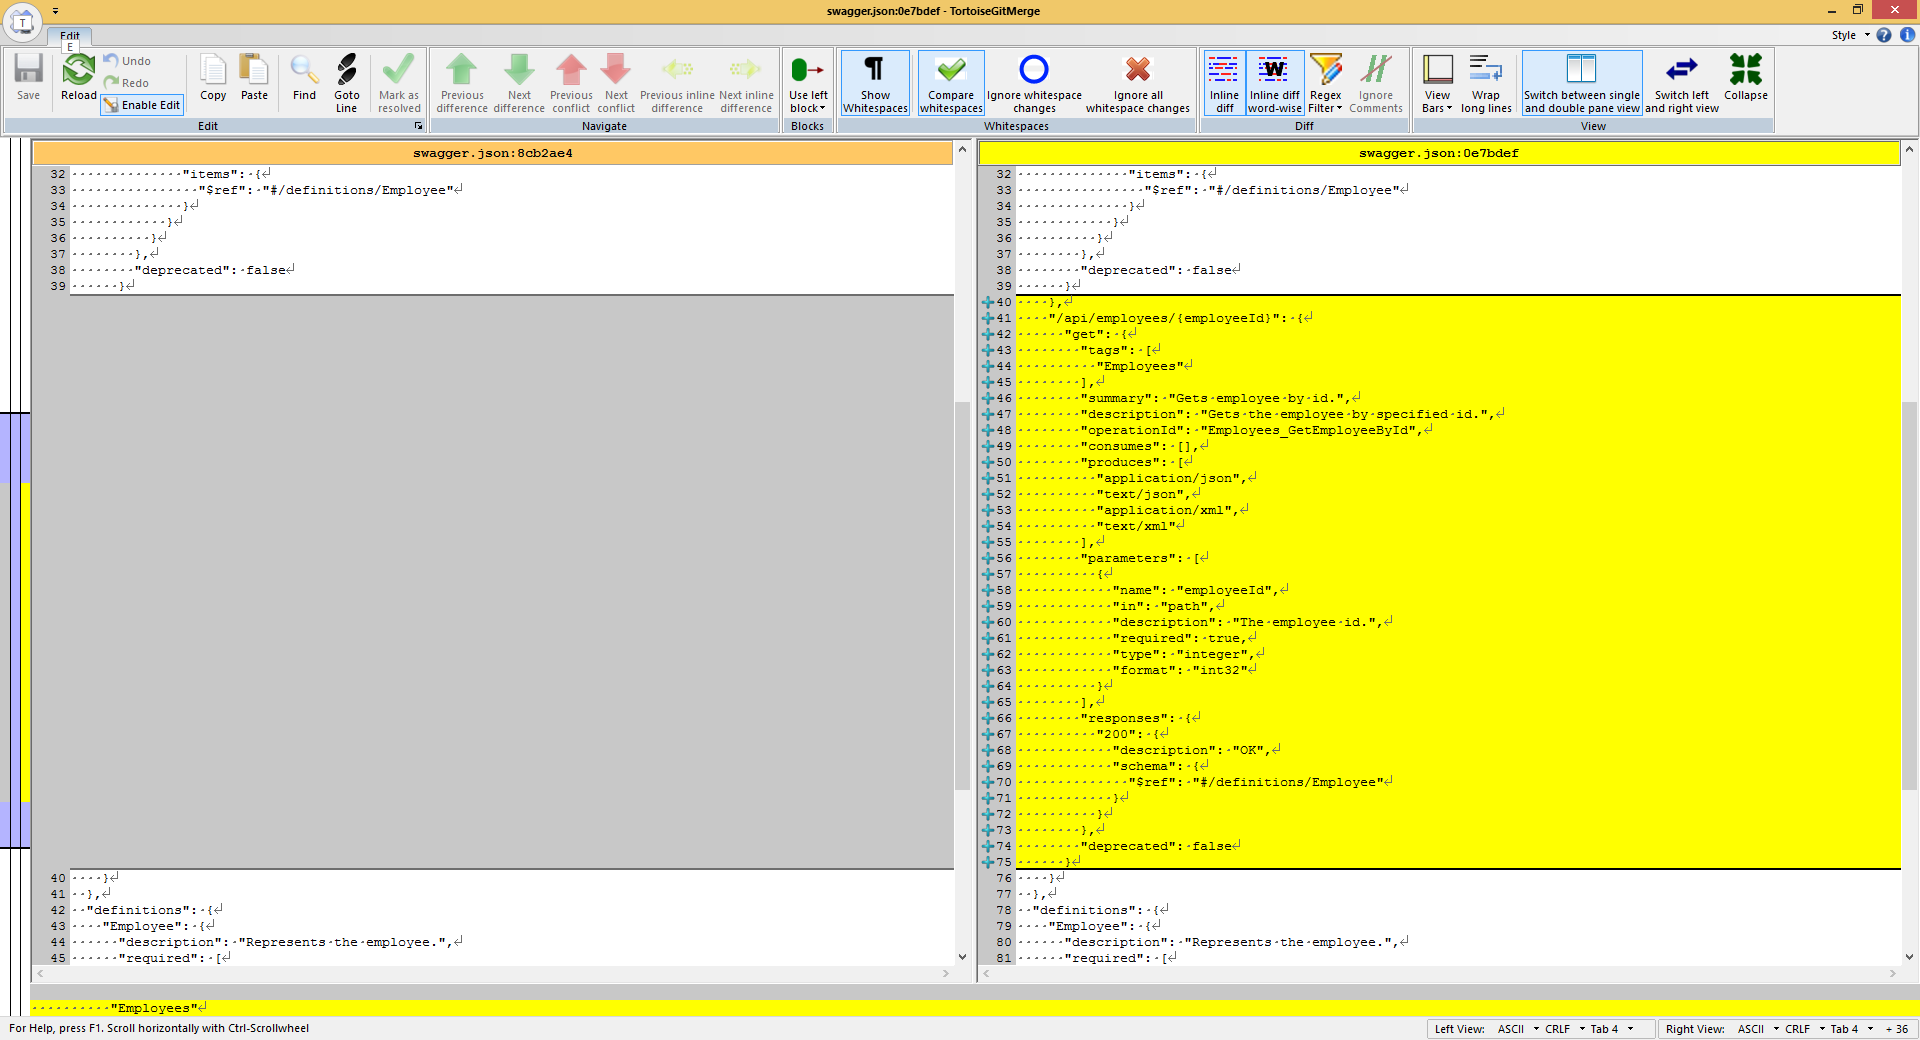Click added line 41 plus marker
The width and height of the screenshot is (1920, 1040).
click(987, 318)
